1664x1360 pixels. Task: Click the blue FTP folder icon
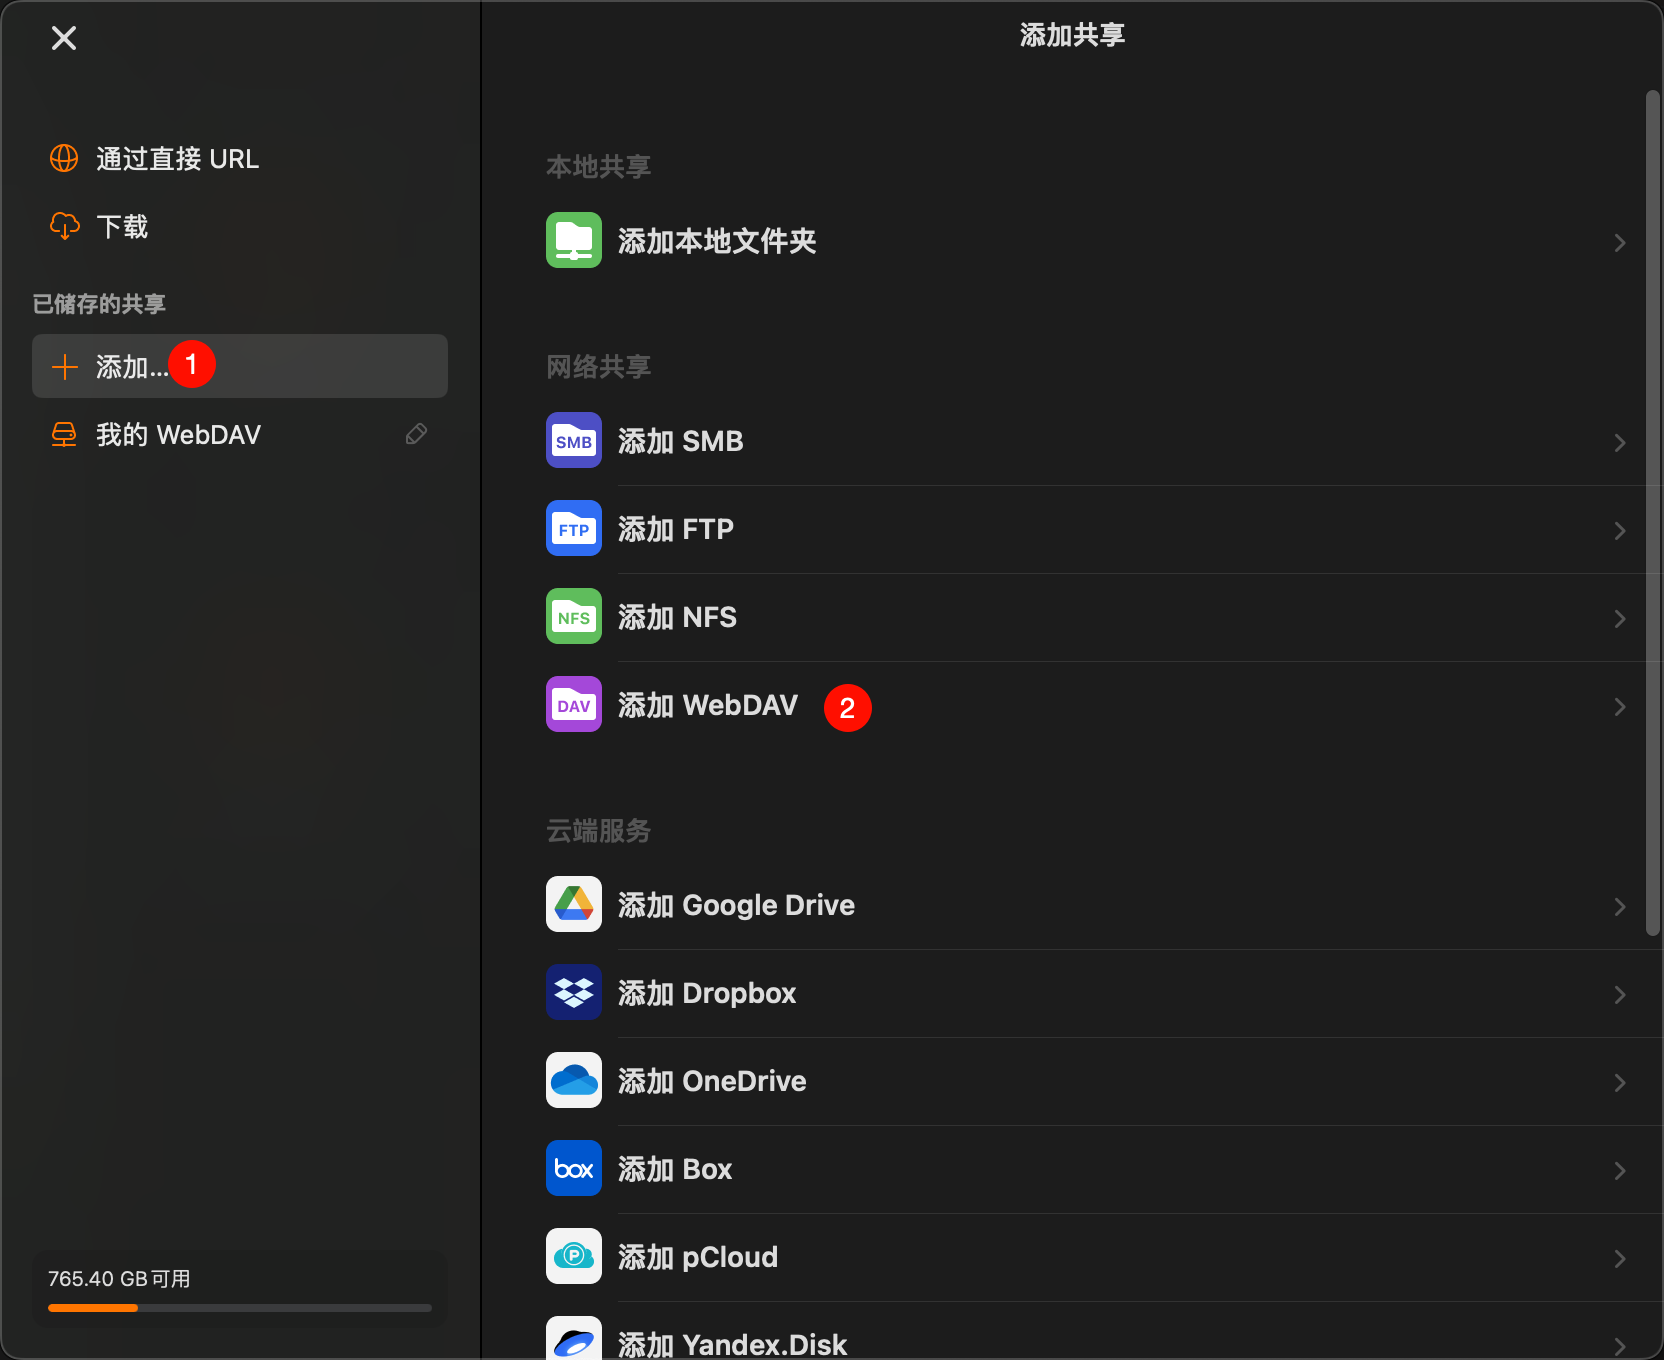(x=574, y=528)
